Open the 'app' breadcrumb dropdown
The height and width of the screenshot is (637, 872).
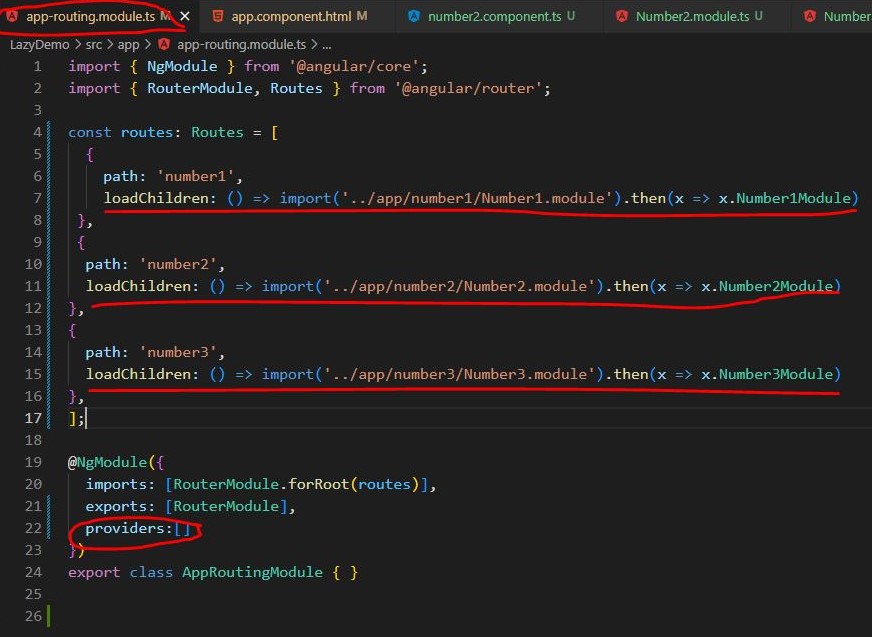point(127,44)
